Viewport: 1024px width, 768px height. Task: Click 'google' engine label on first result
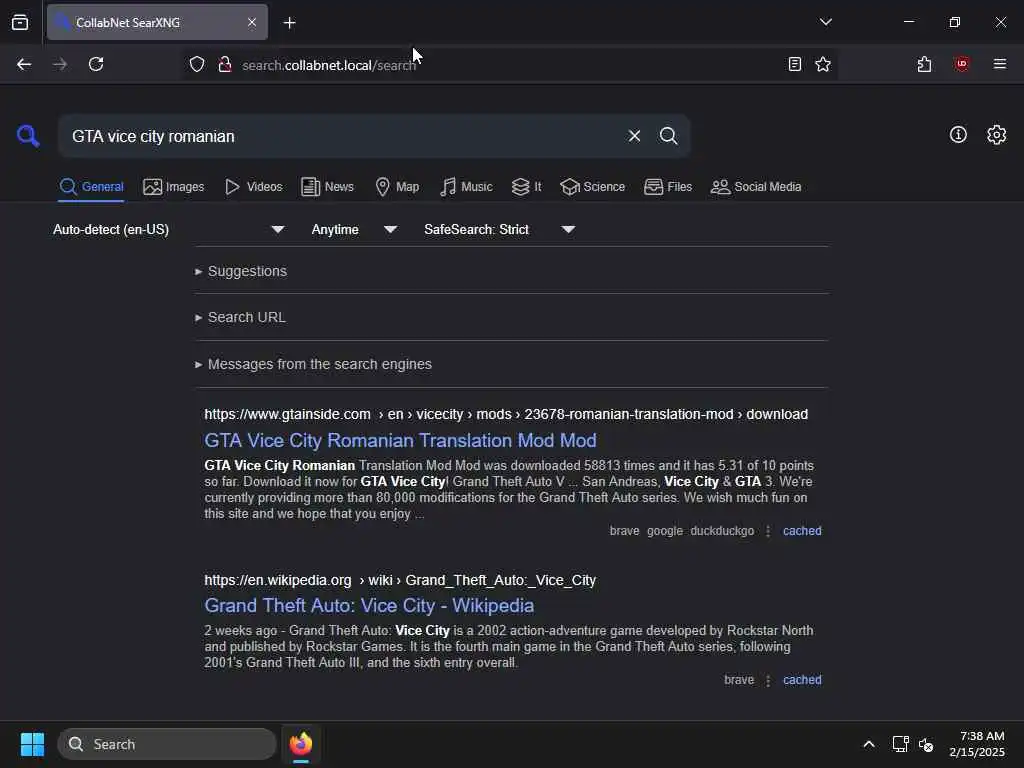(664, 531)
